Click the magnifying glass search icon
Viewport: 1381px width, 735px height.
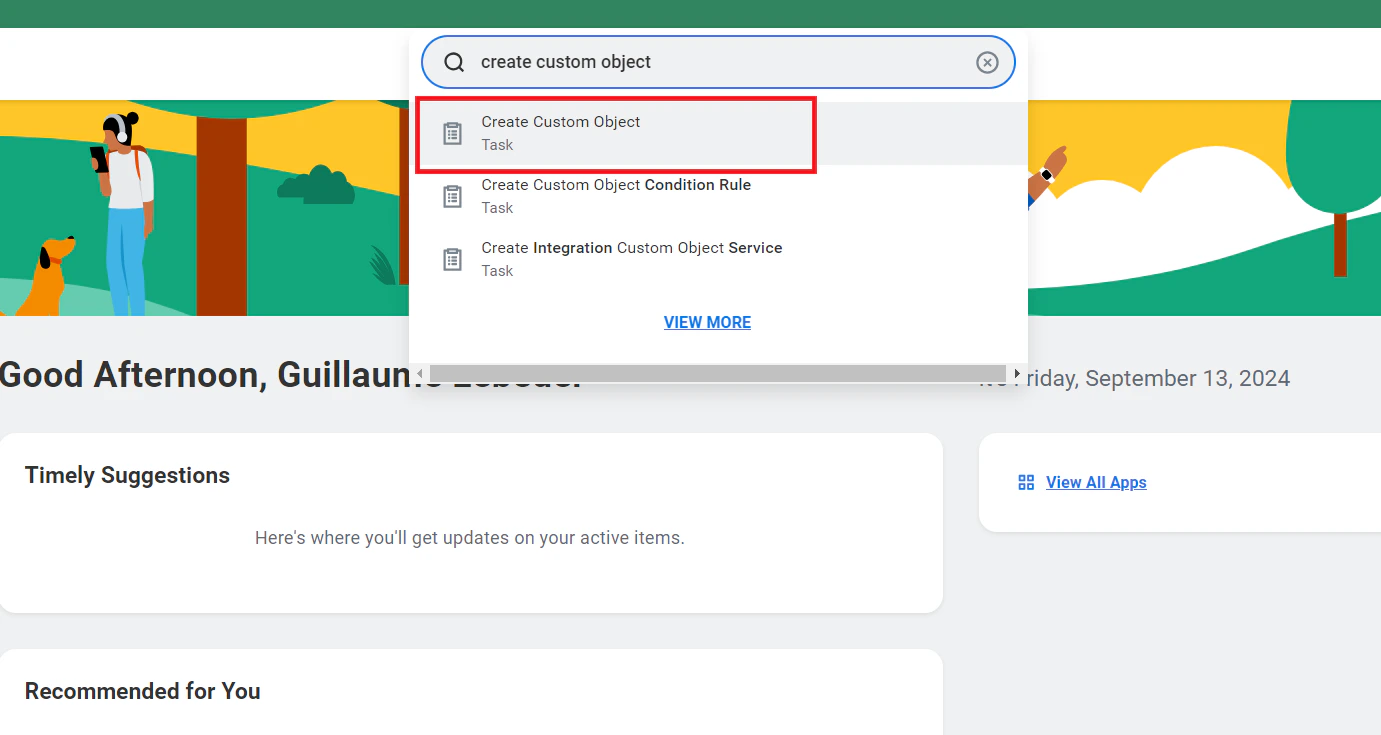453,61
